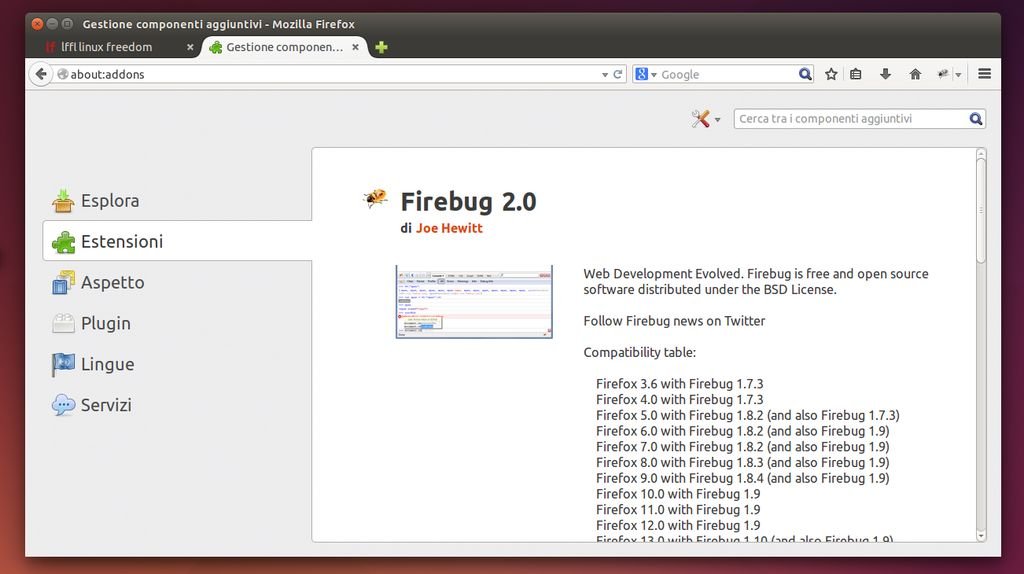
Task: Bookmark this page with the star icon
Action: point(831,74)
